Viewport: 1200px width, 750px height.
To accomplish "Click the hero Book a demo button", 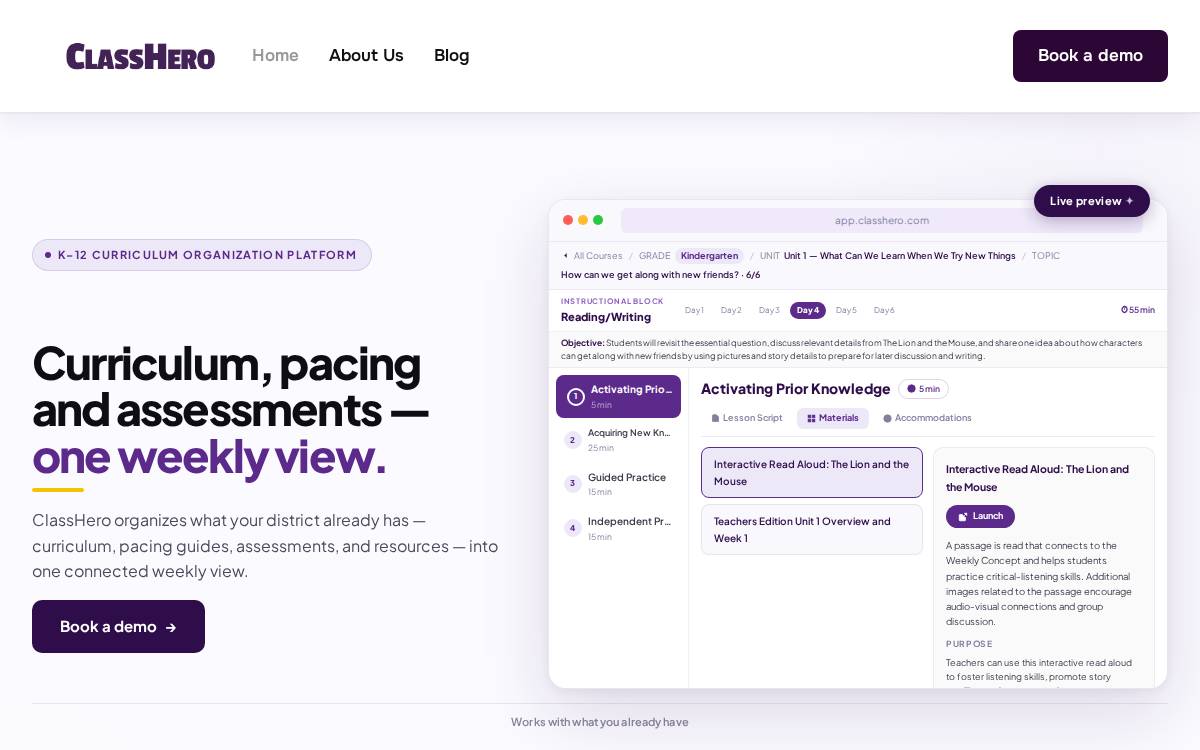I will point(118,627).
